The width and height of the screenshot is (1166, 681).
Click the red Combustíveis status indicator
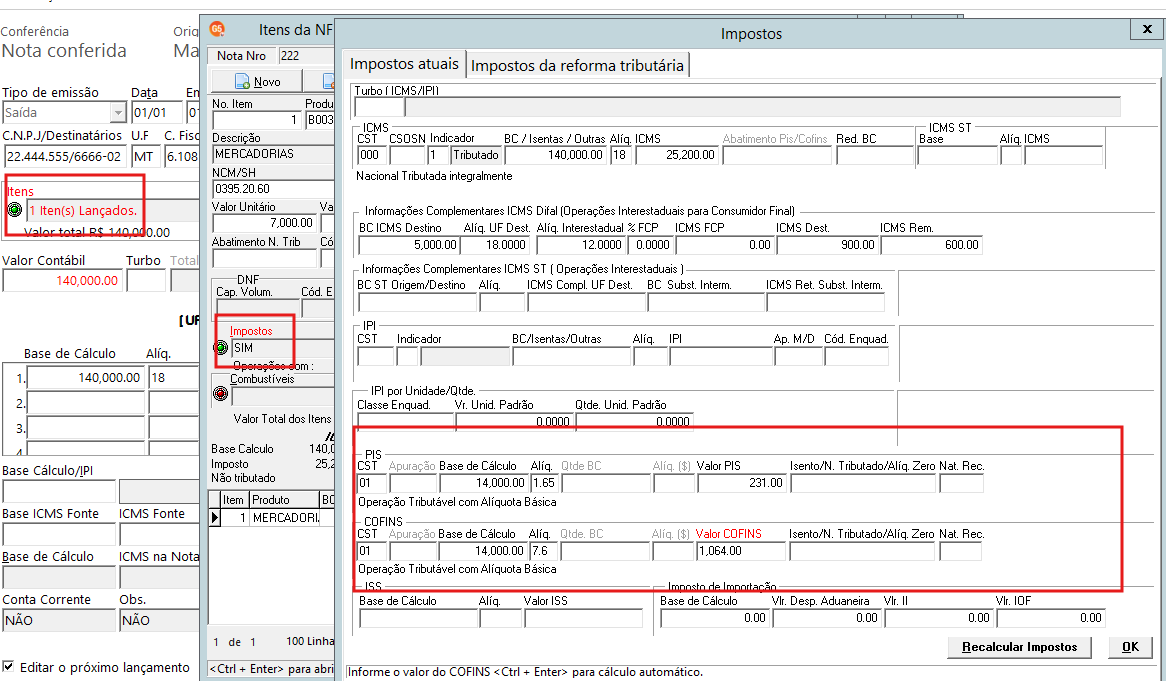221,393
